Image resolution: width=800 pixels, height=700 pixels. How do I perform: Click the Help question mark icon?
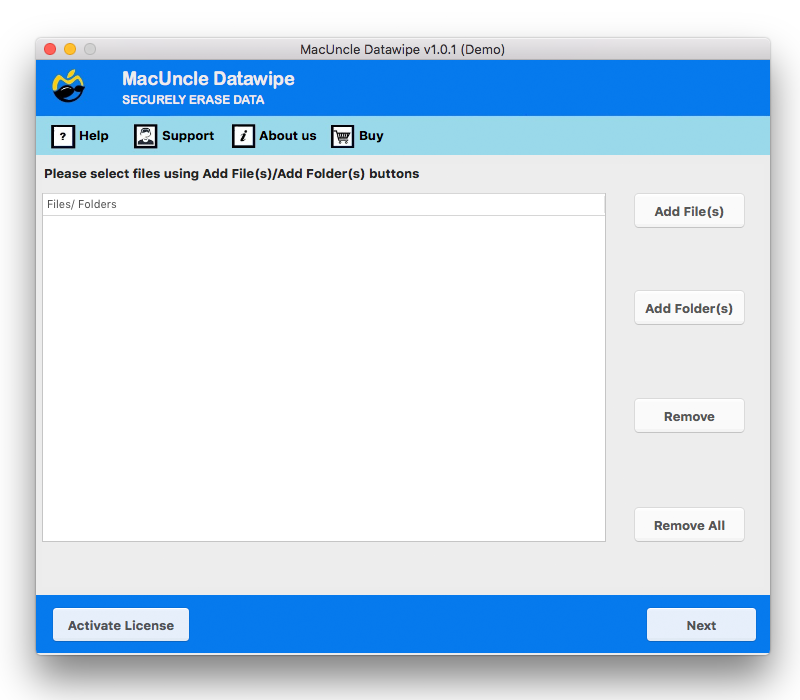(62, 136)
